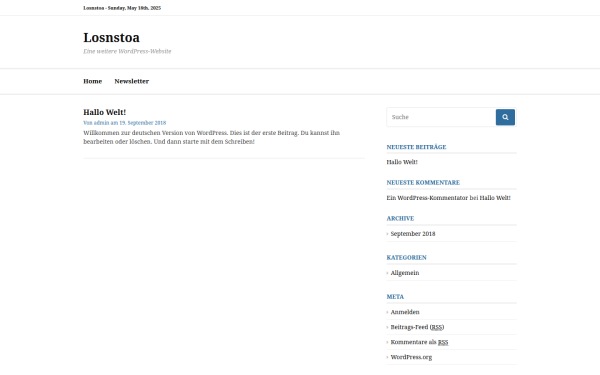Open Hallo Welt! link in Neueste Kommentare

pos(495,198)
